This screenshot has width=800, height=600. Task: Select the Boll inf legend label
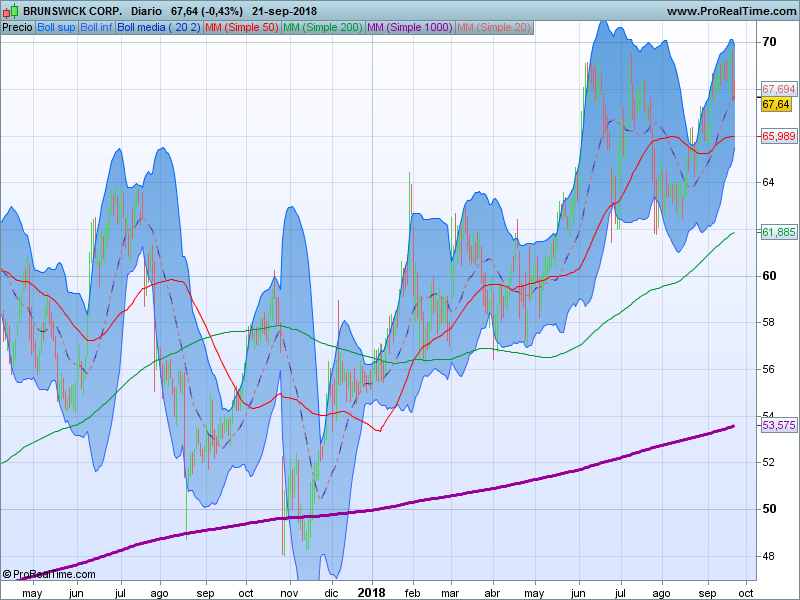[96, 28]
